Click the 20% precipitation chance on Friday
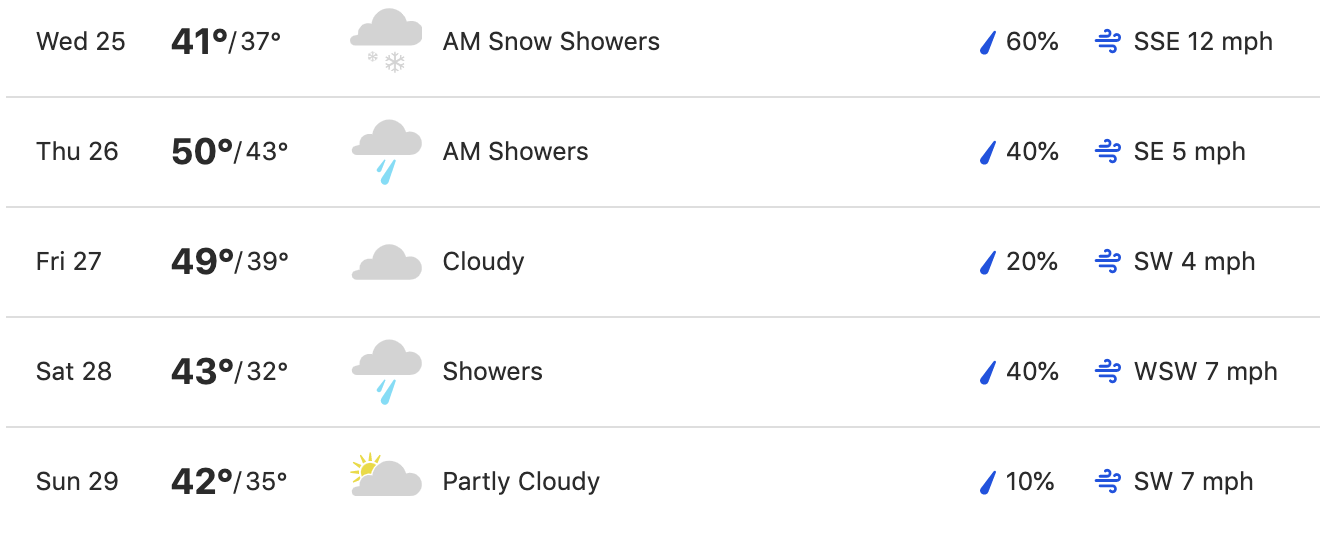The width and height of the screenshot is (1320, 534). pos(1032,262)
